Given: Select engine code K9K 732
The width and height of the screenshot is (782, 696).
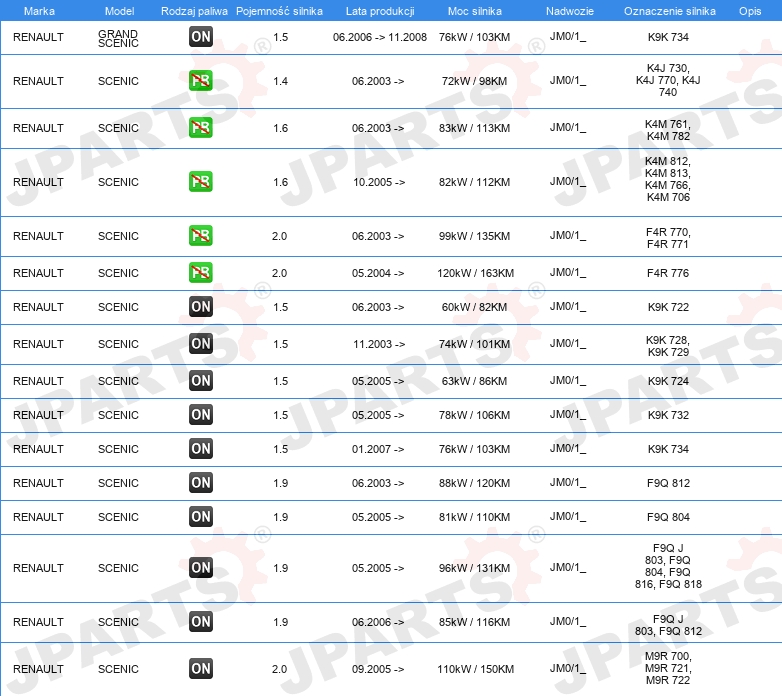Looking at the screenshot, I should [x=668, y=415].
